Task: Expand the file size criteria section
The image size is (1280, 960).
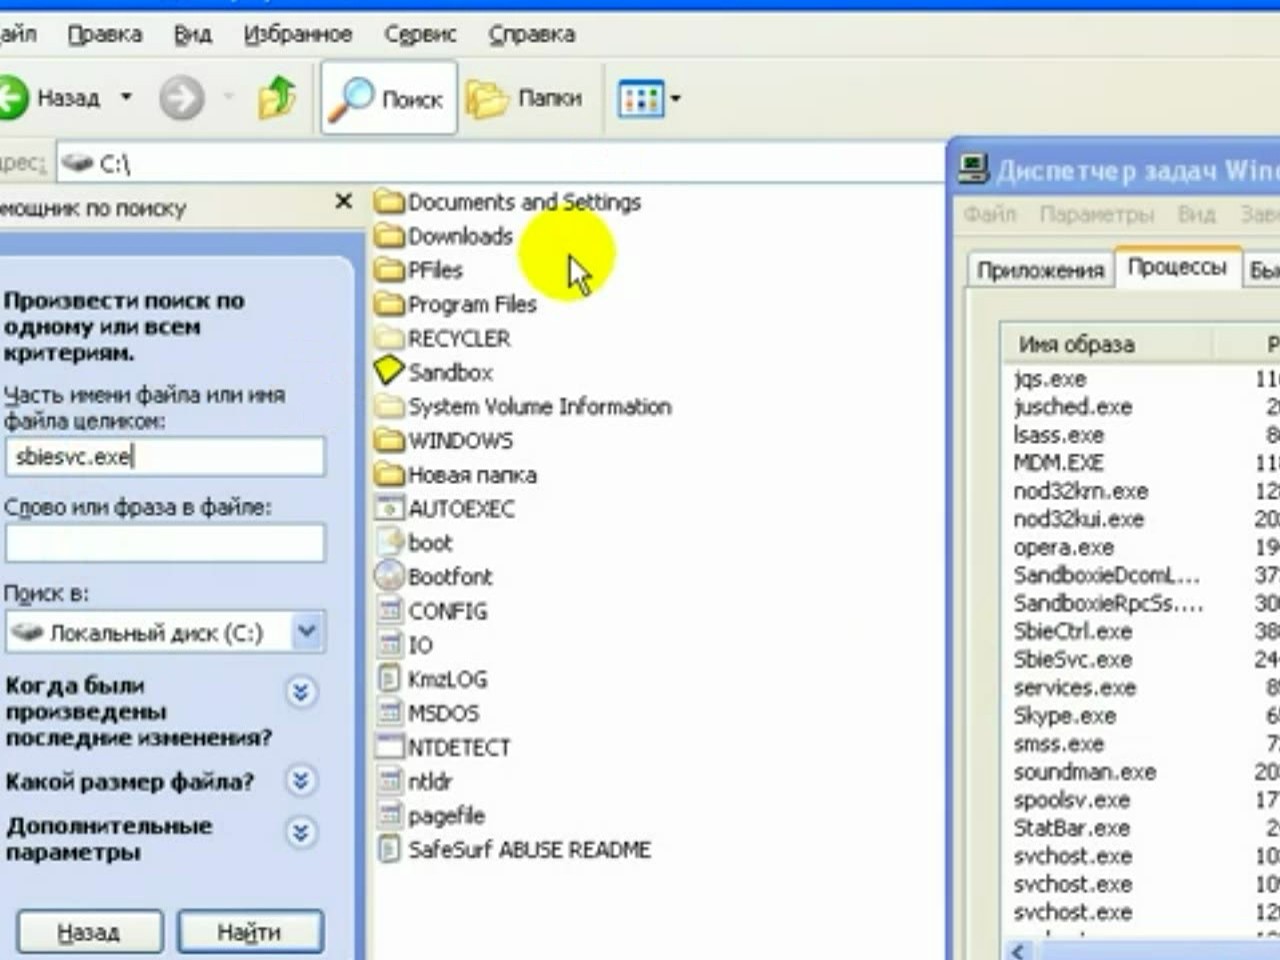Action: tap(300, 780)
